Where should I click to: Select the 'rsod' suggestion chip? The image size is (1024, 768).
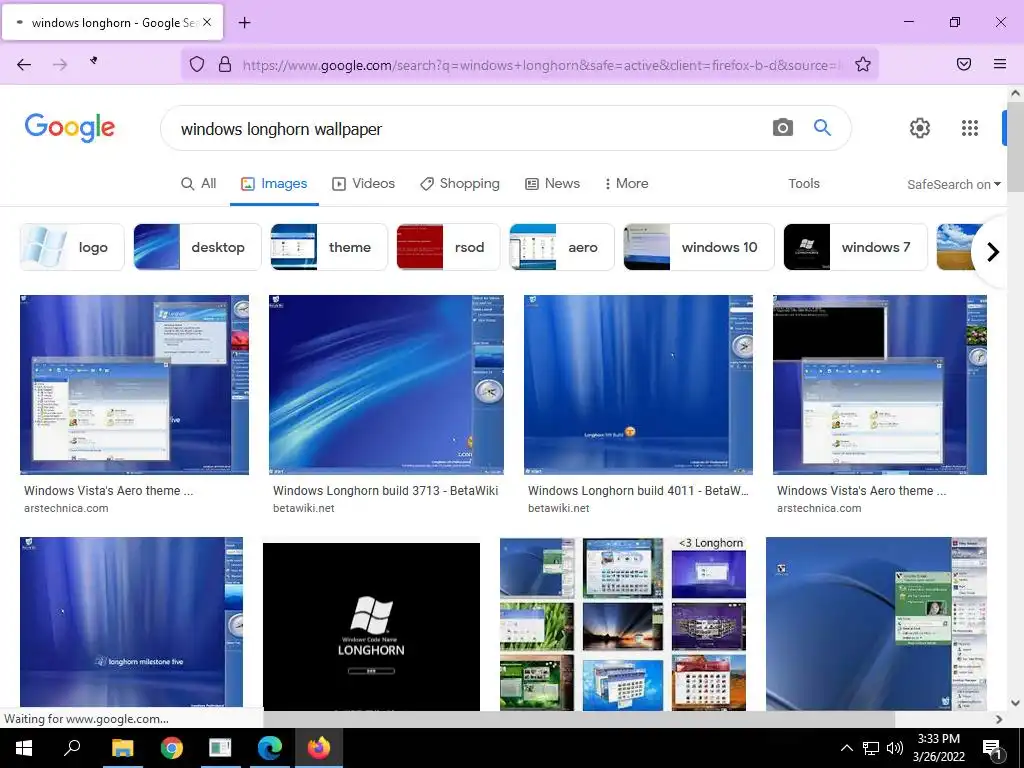[x=448, y=247]
